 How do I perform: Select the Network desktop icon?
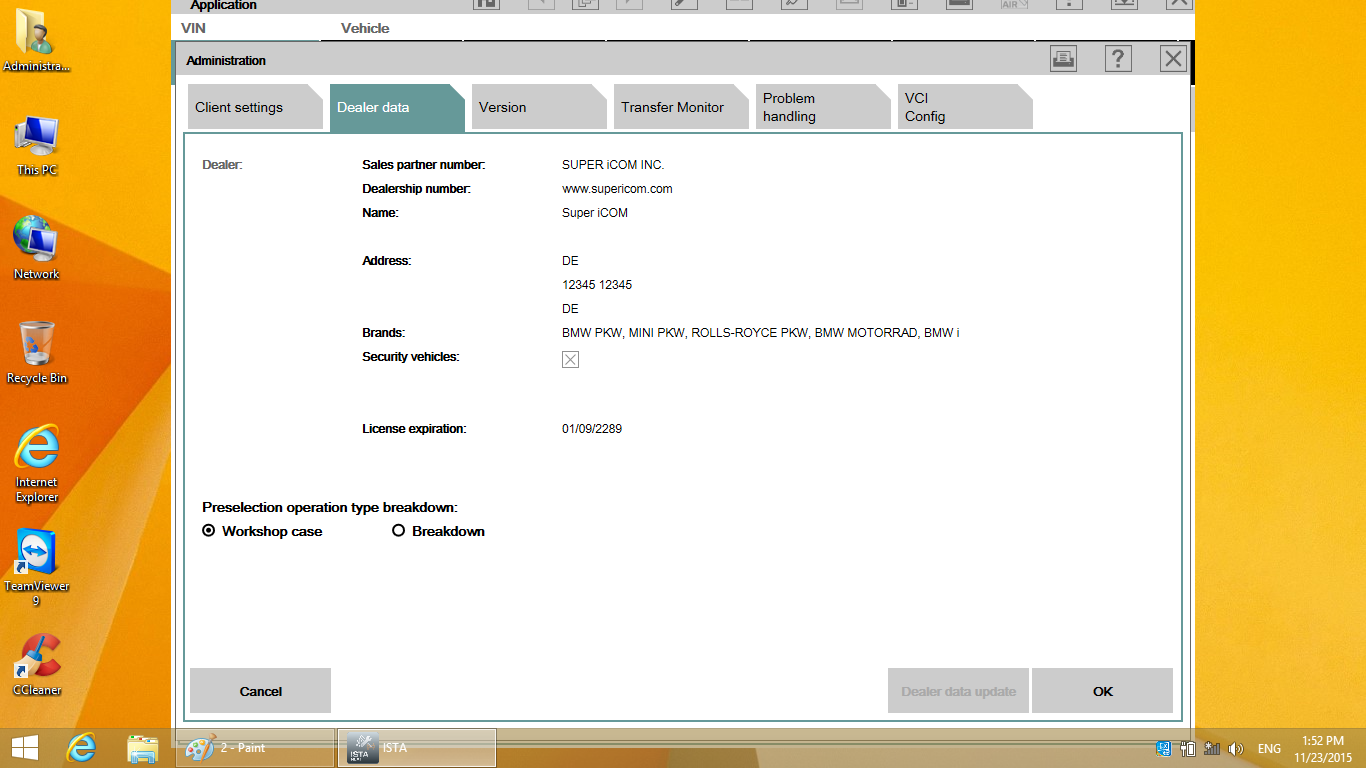[x=37, y=248]
